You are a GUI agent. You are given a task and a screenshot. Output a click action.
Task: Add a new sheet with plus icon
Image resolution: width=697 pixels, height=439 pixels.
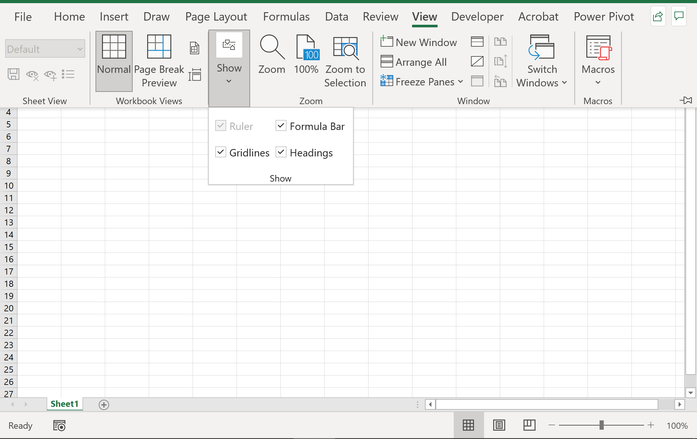coord(104,404)
